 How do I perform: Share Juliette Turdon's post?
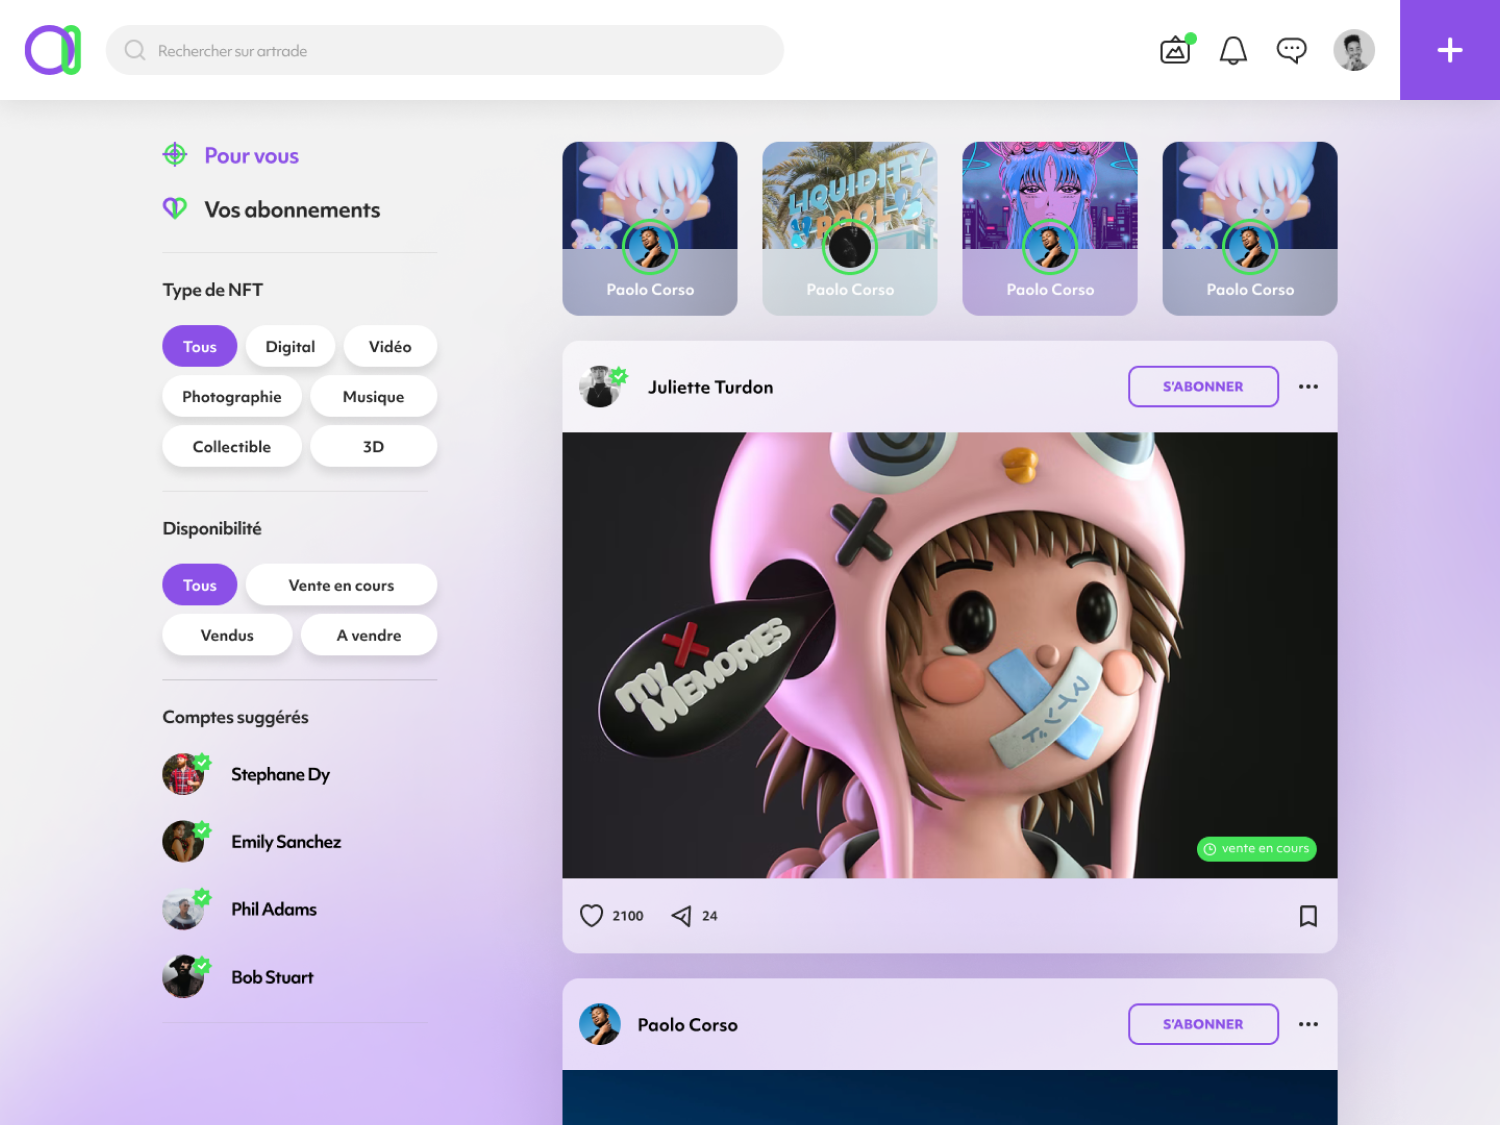pyautogui.click(x=681, y=915)
